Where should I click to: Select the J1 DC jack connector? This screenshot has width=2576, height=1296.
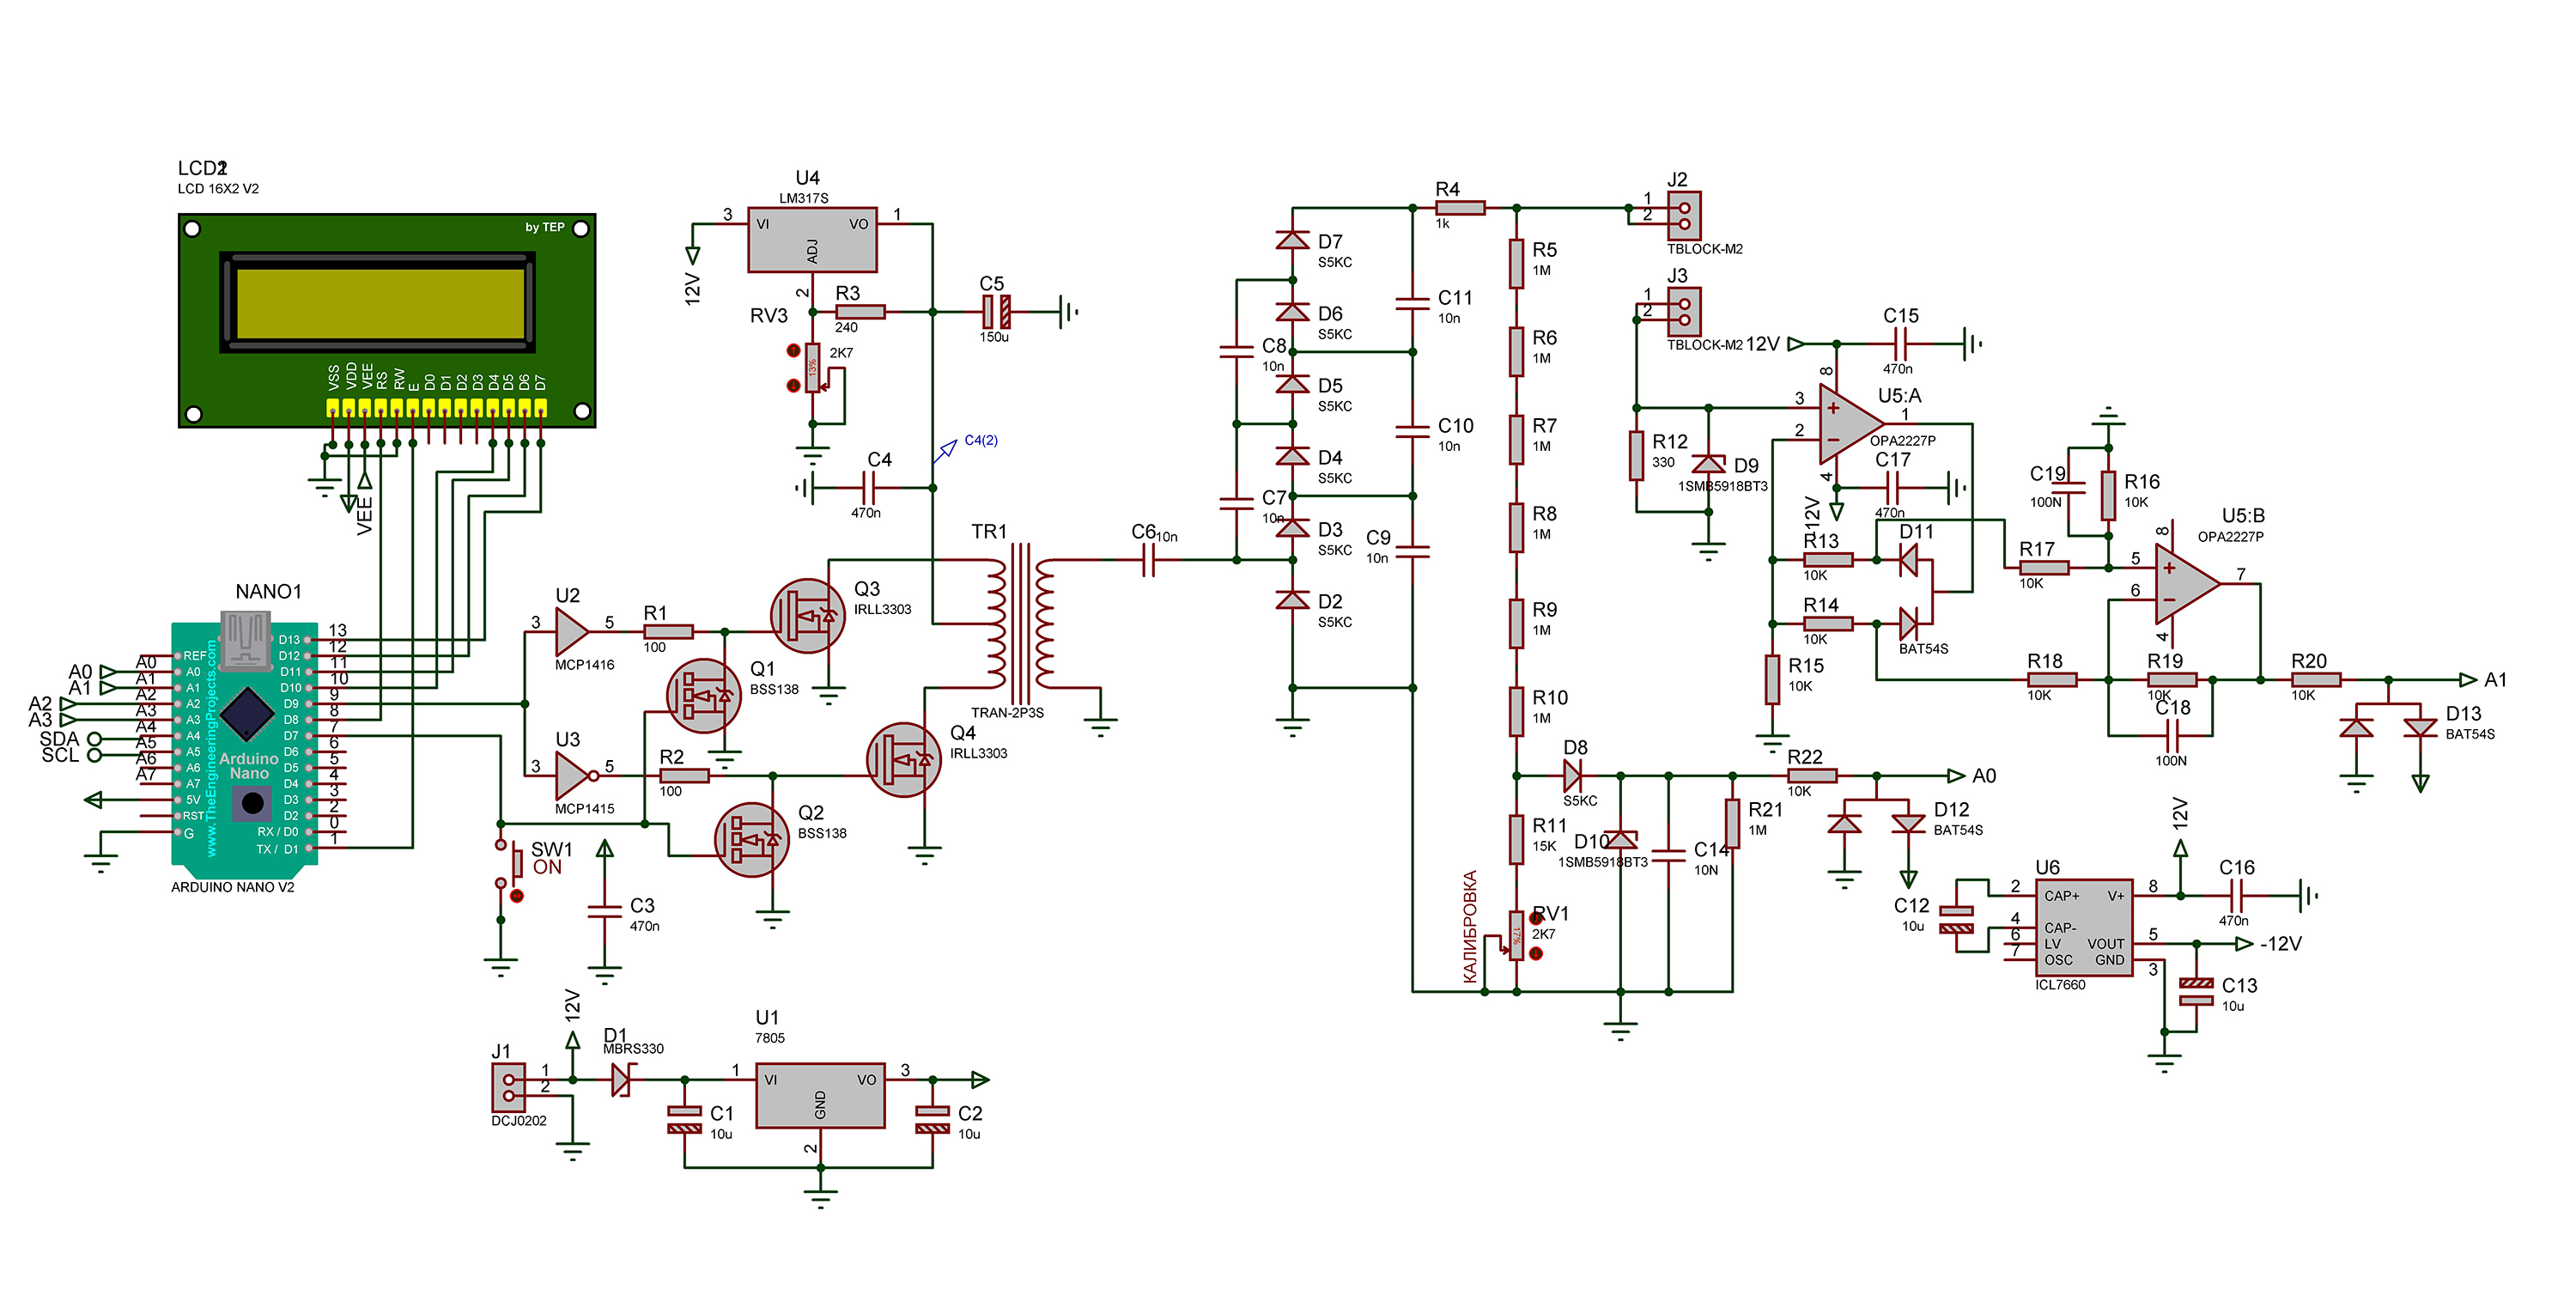pos(508,1088)
